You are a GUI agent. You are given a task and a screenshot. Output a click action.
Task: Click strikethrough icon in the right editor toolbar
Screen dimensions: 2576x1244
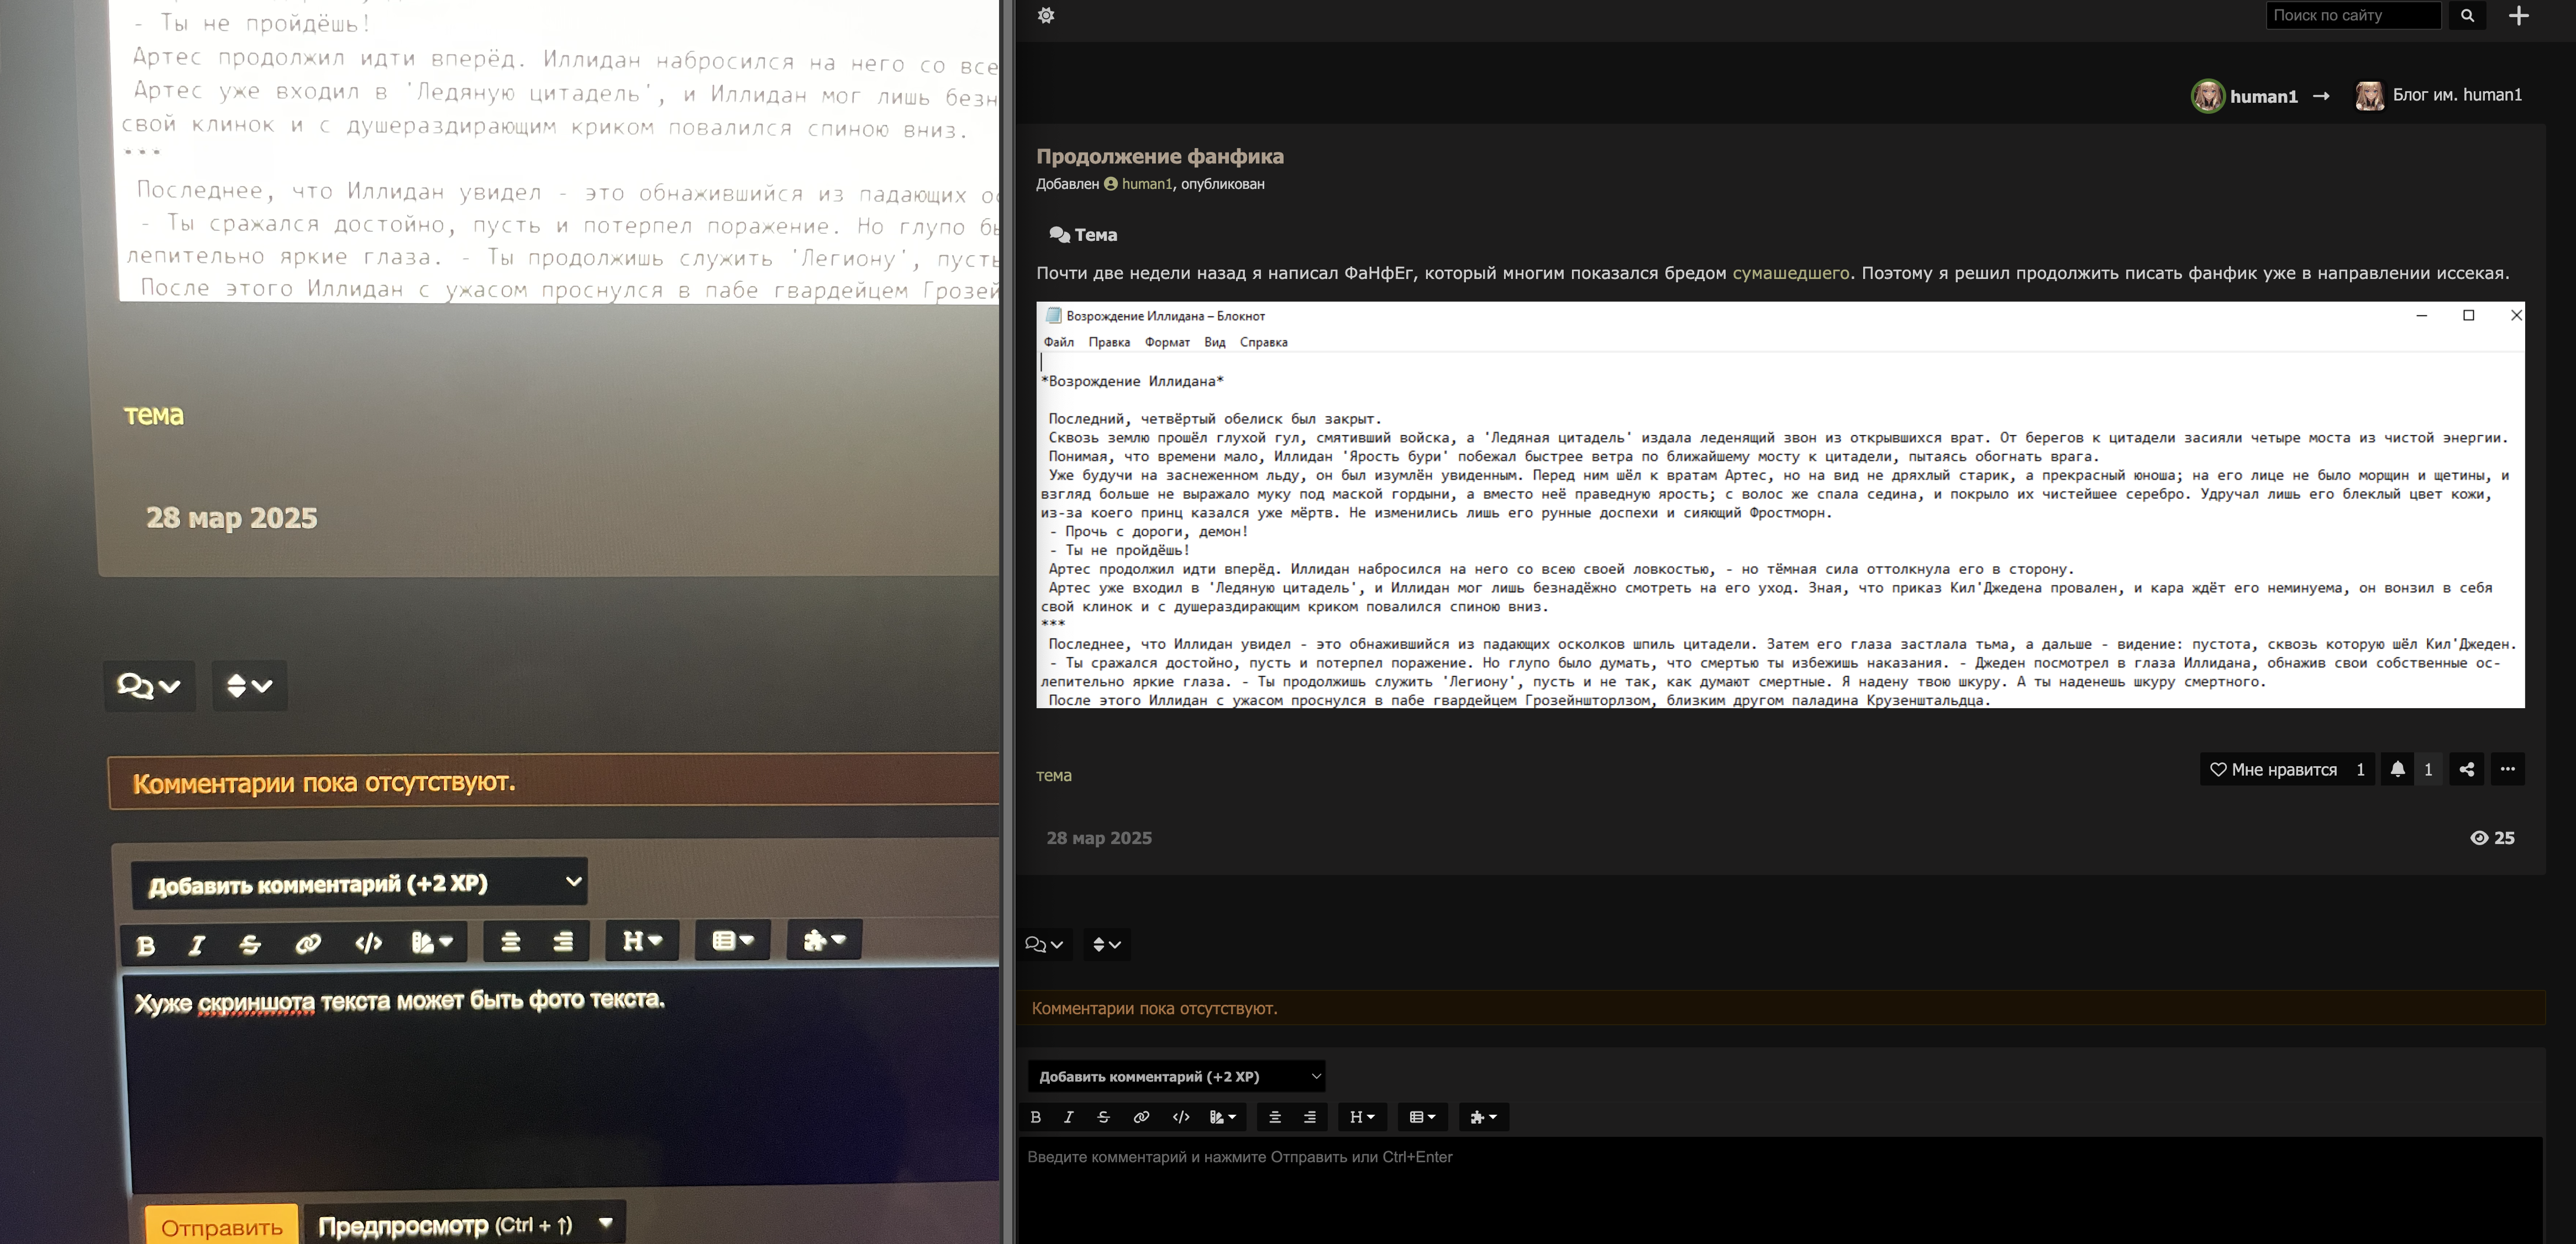click(1103, 1117)
